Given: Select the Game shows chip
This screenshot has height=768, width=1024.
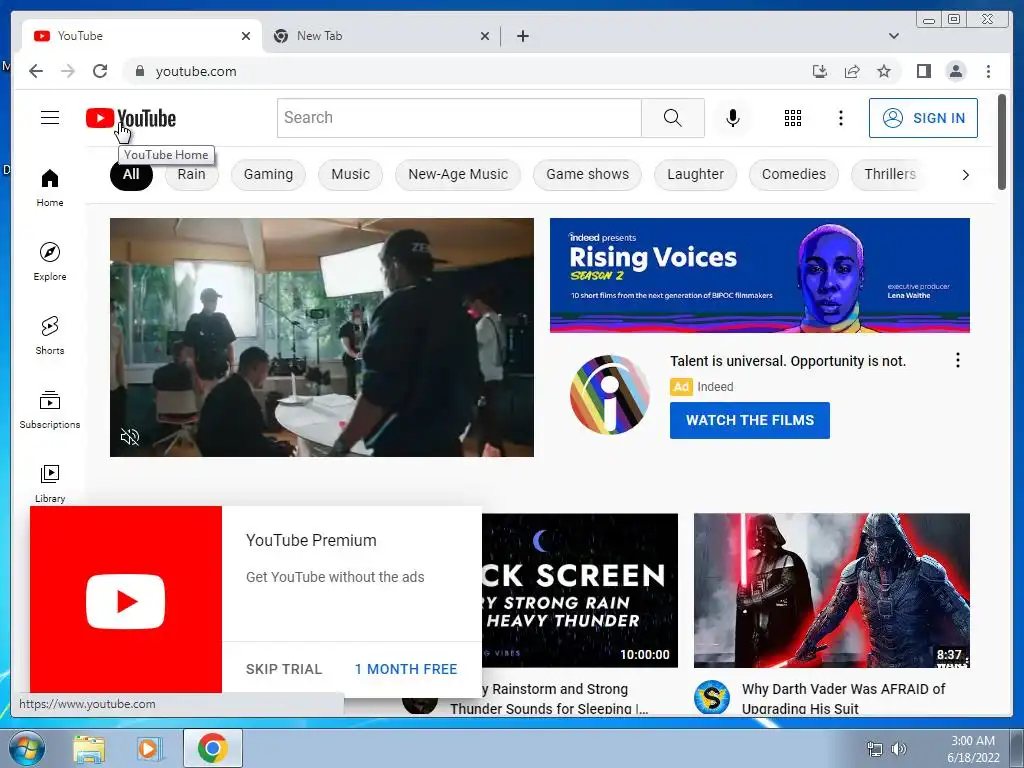Looking at the screenshot, I should 587,174.
